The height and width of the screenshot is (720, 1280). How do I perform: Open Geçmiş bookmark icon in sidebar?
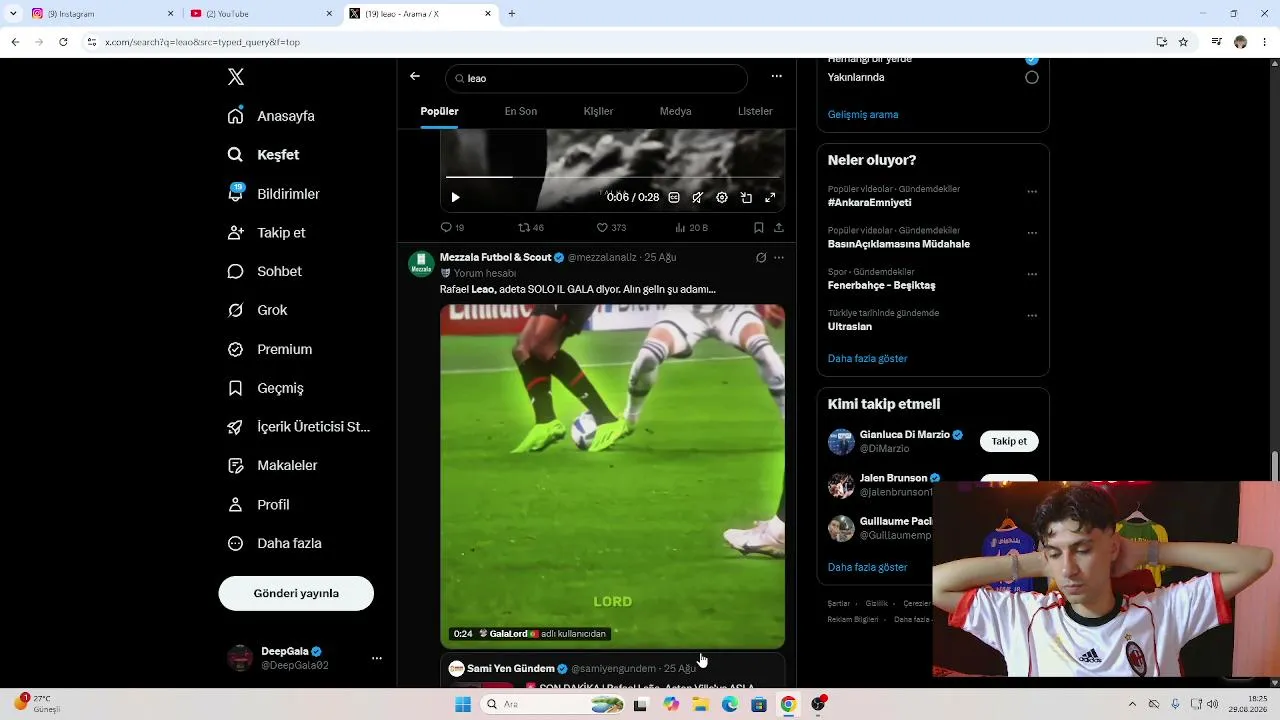(236, 388)
